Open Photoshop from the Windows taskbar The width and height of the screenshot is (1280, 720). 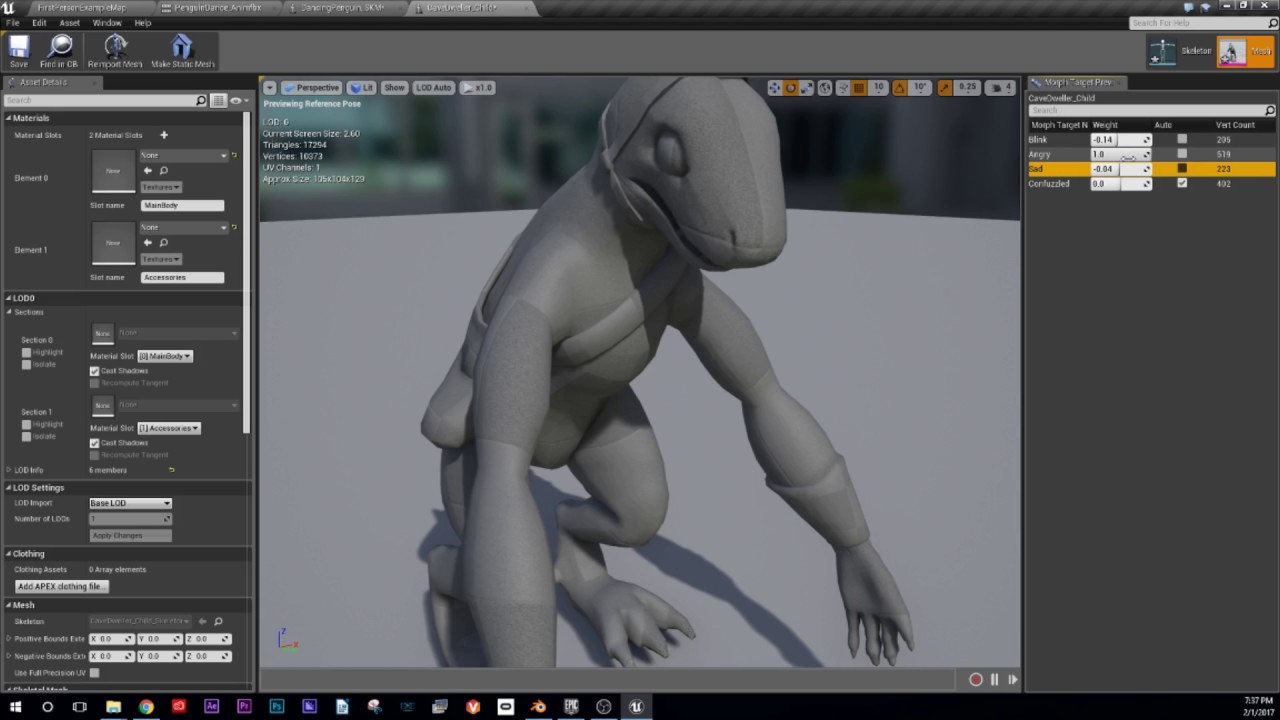[x=277, y=707]
